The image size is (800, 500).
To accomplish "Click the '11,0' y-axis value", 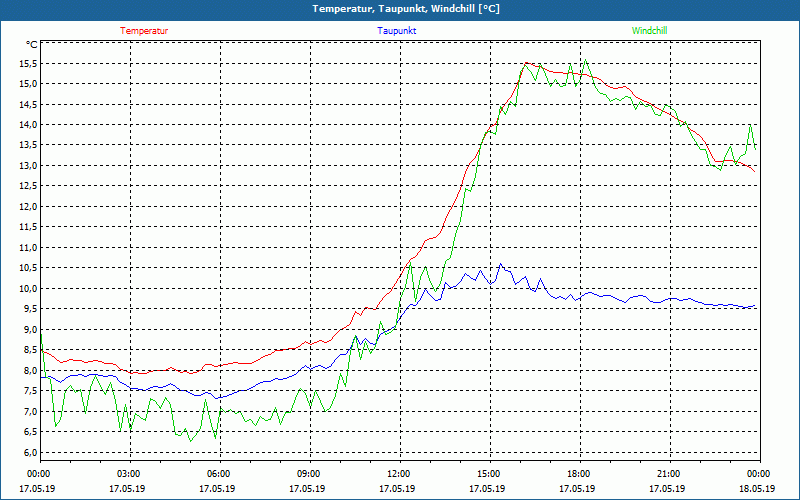I will coord(29,247).
